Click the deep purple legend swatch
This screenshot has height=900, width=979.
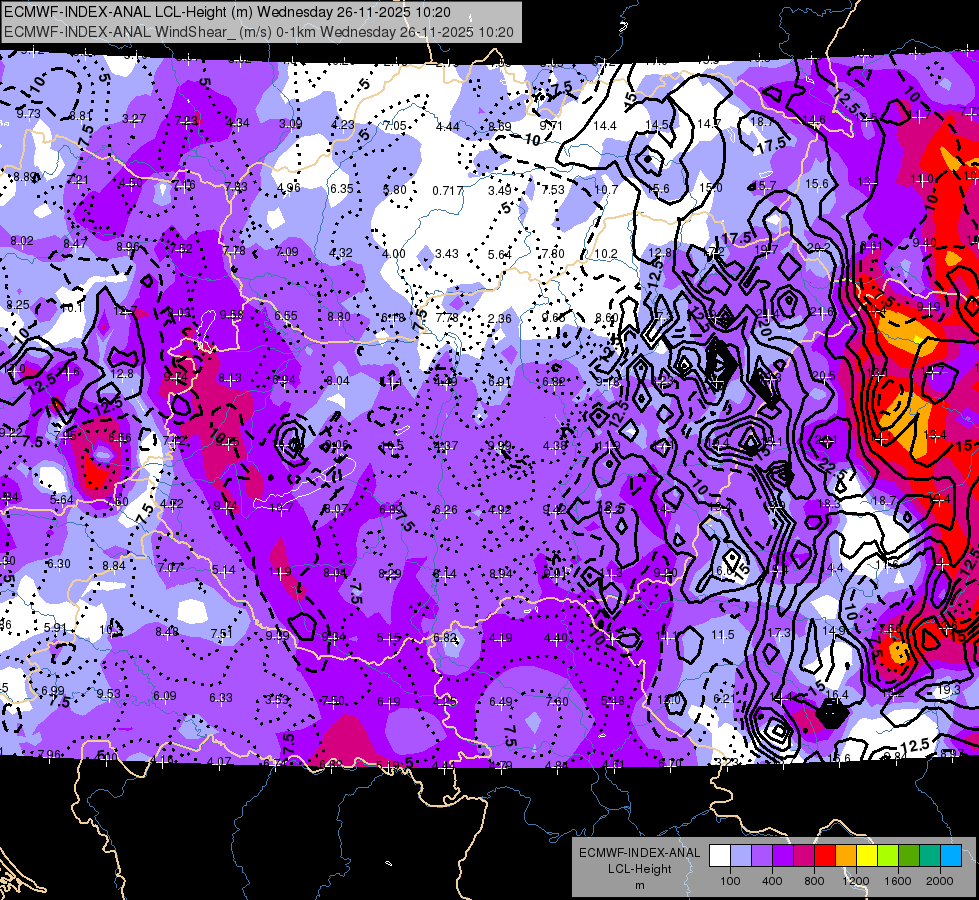click(x=783, y=856)
